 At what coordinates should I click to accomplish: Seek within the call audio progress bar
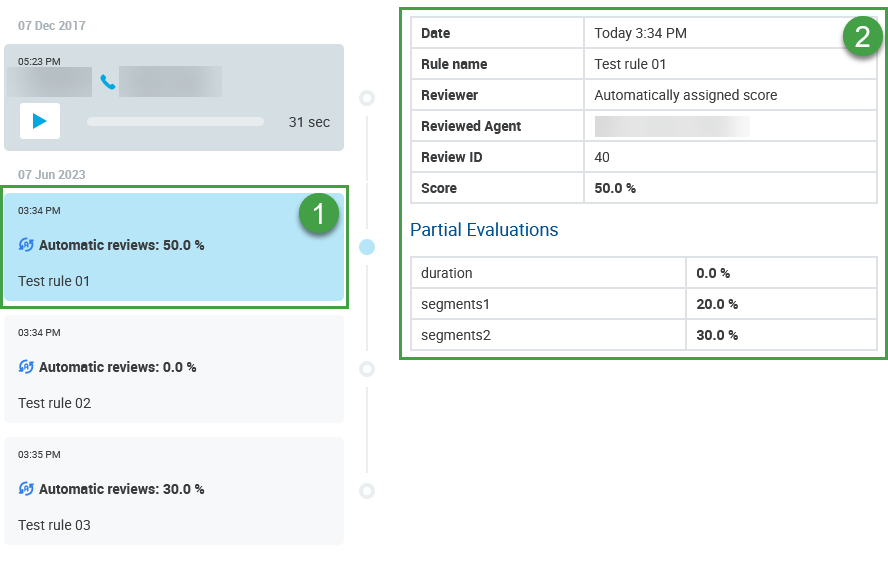[175, 122]
